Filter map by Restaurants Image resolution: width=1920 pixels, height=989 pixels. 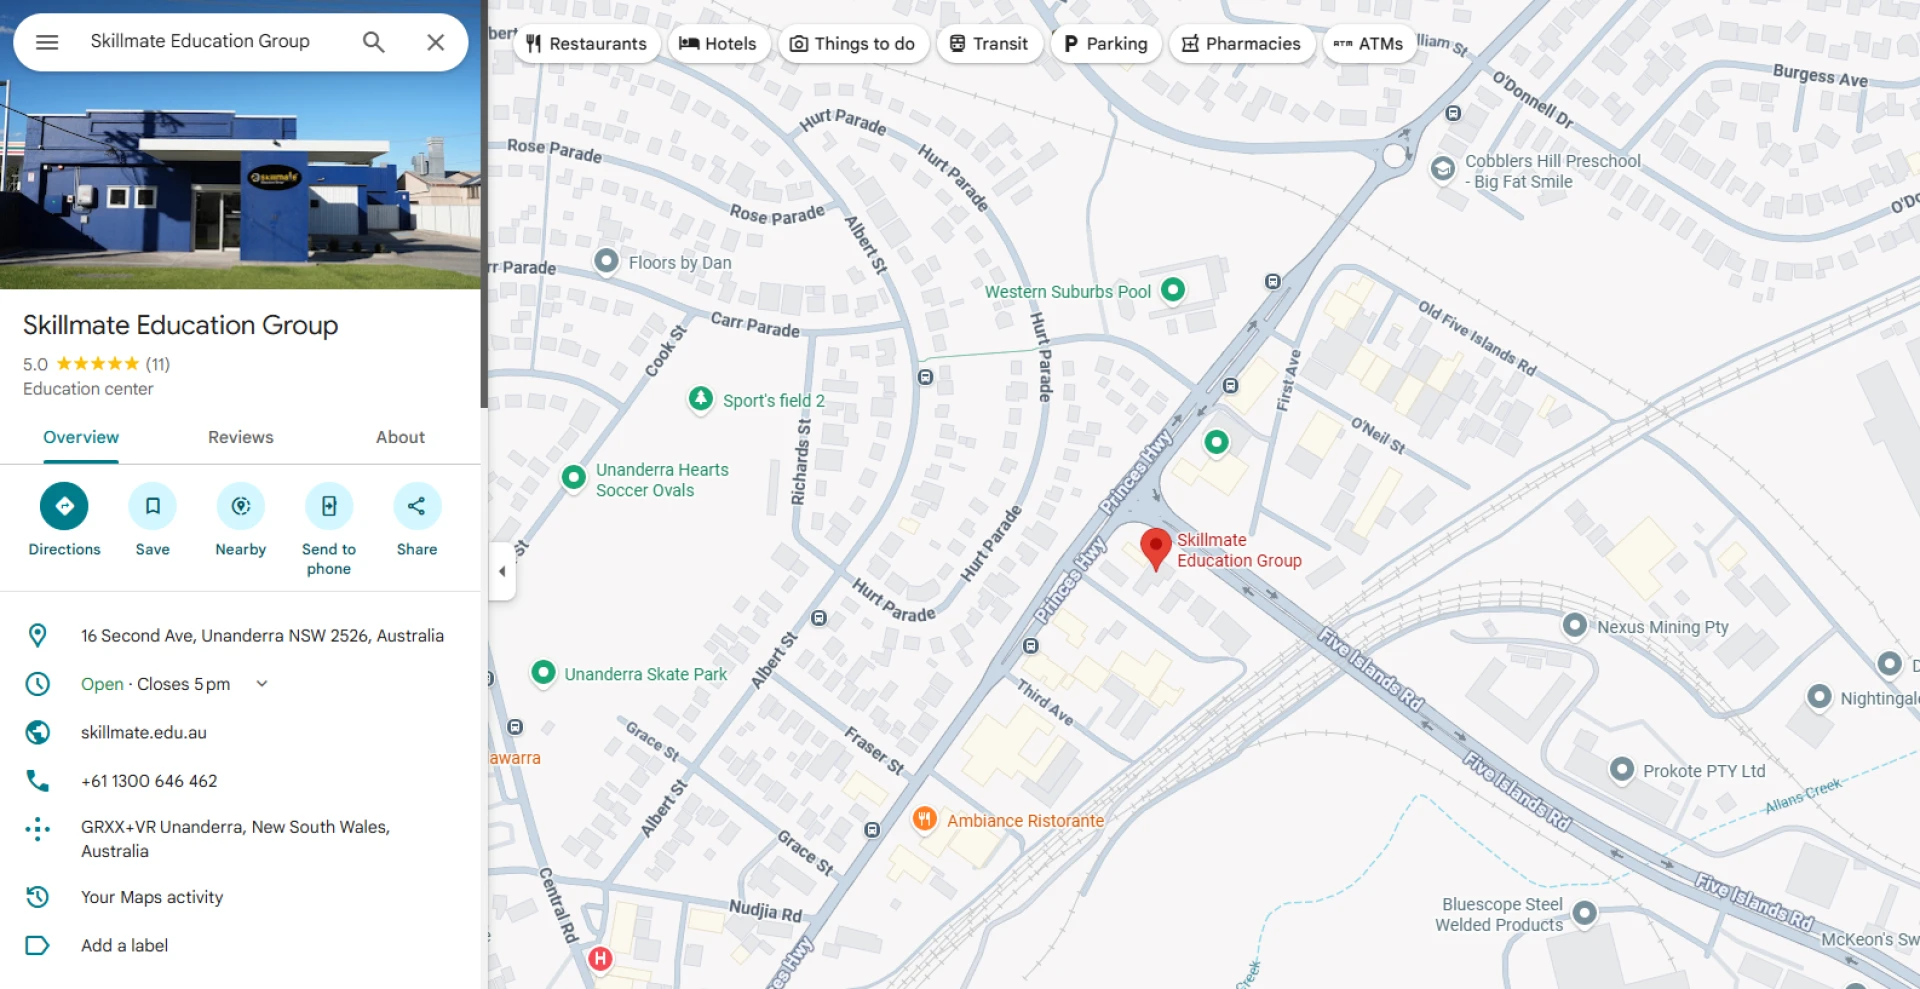point(587,44)
